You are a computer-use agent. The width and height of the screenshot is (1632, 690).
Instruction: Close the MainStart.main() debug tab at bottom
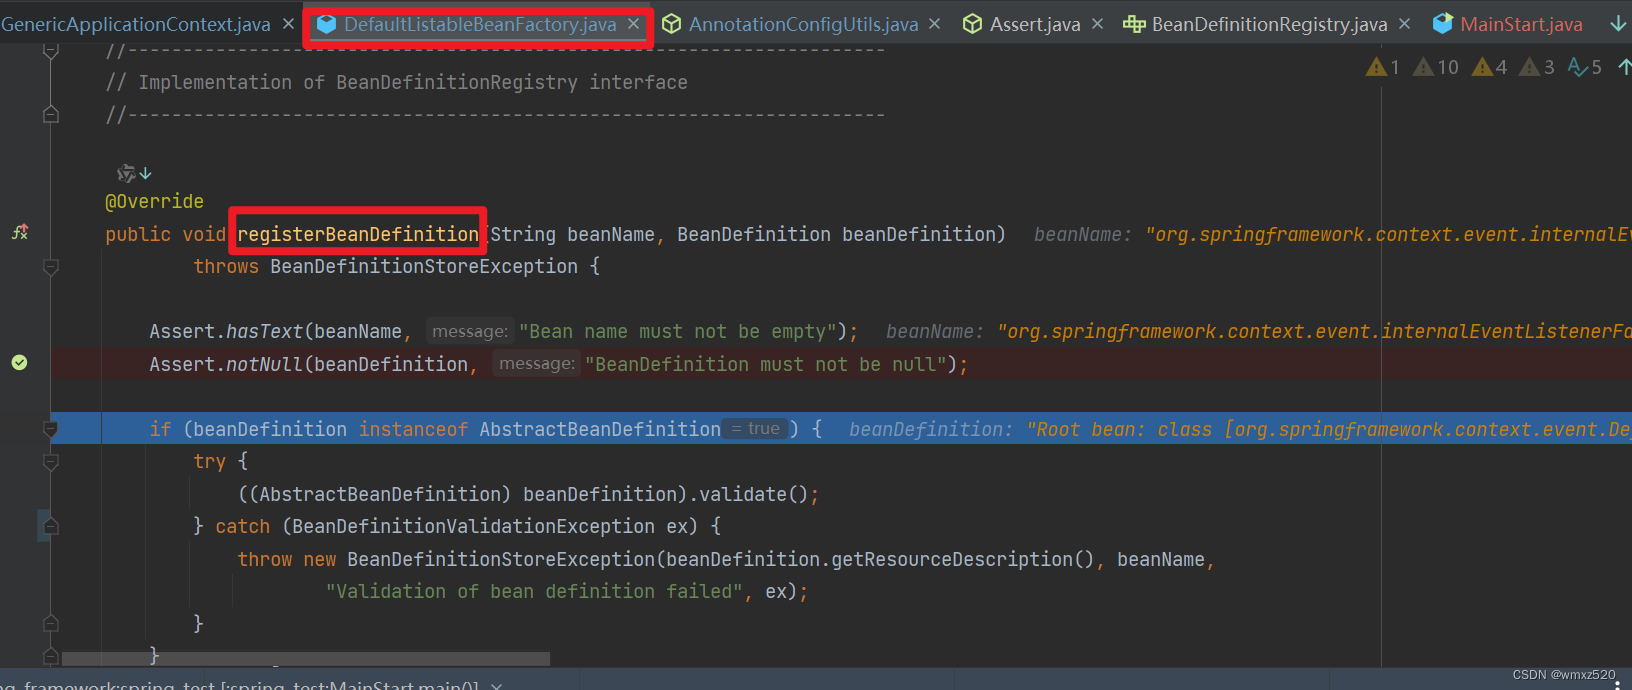(496, 685)
